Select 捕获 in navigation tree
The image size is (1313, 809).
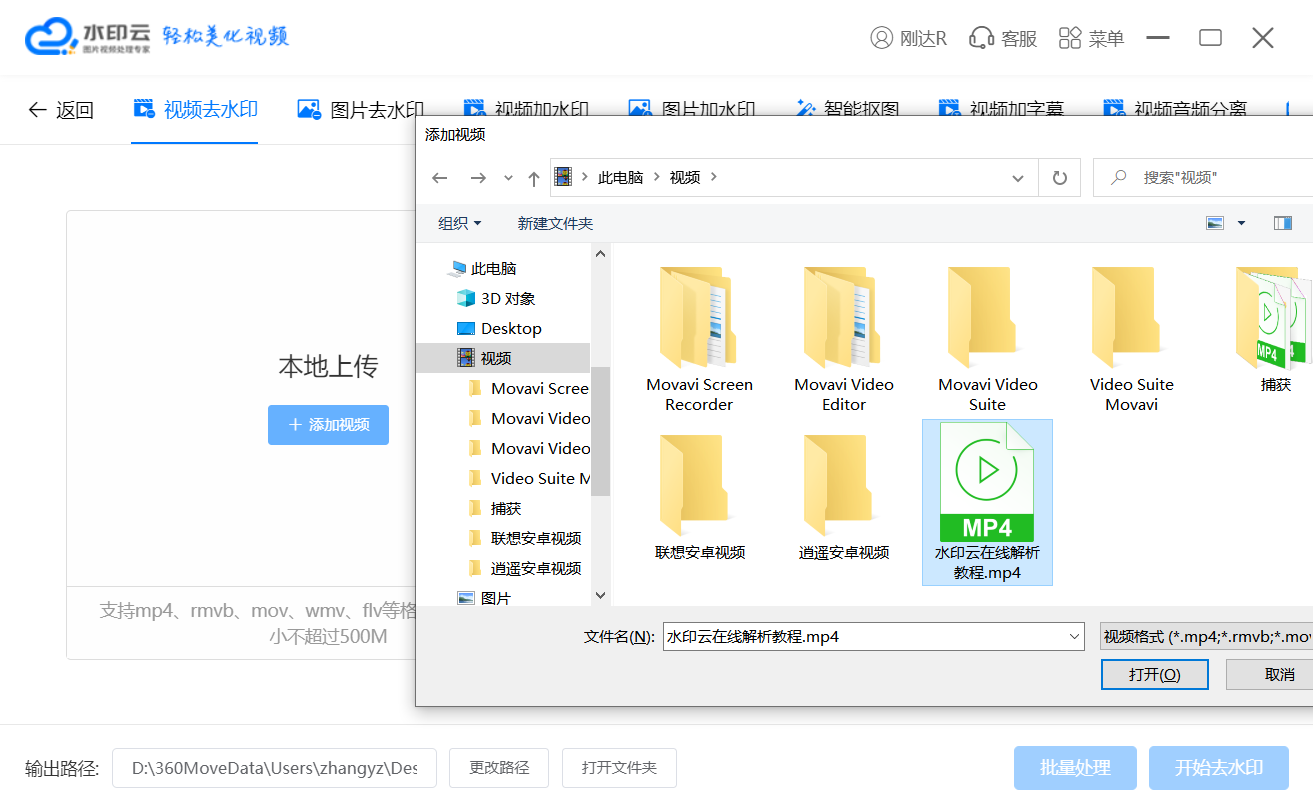pos(495,508)
